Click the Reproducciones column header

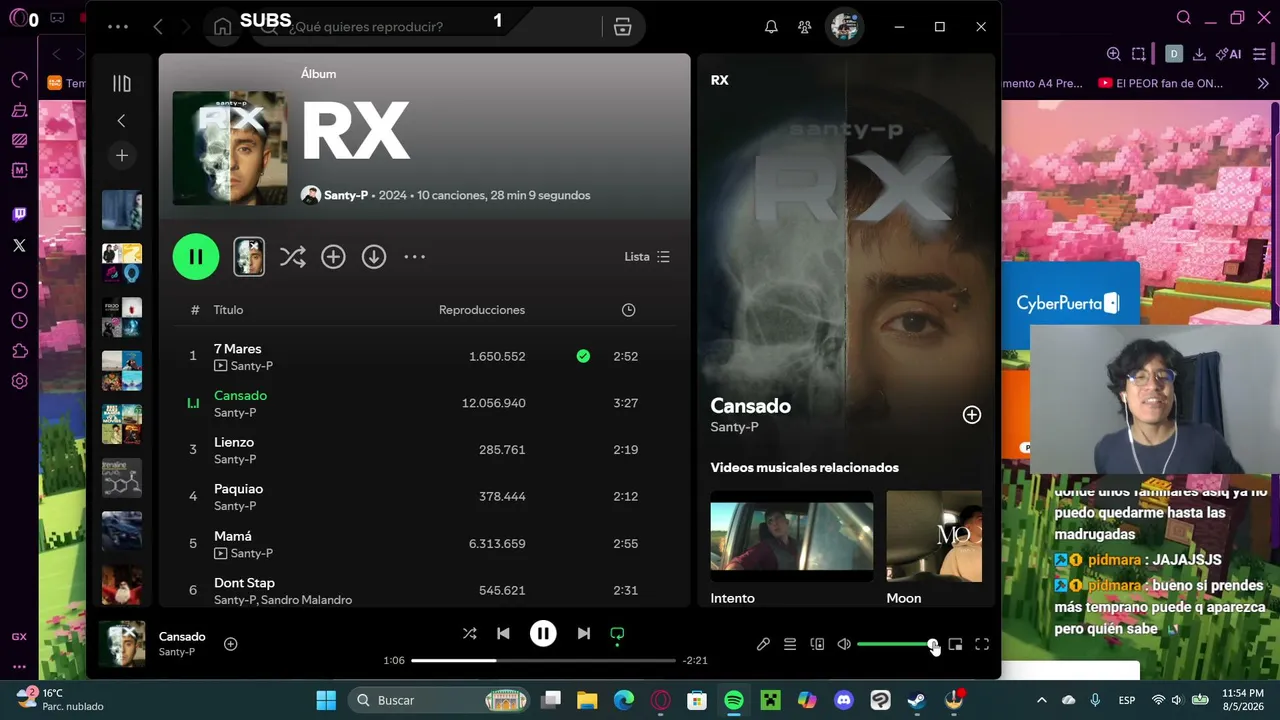coord(482,310)
